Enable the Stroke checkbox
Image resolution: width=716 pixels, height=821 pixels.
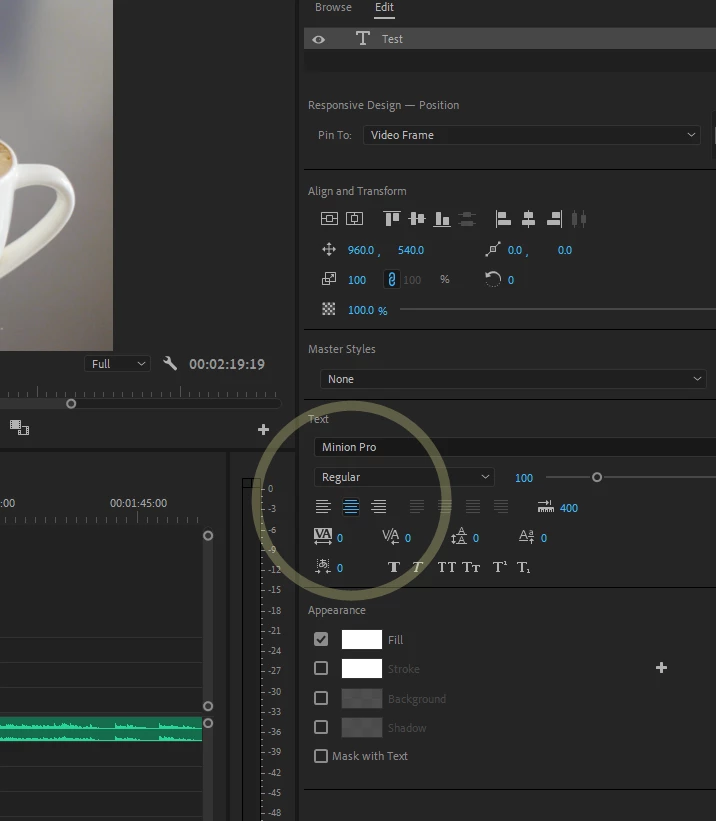click(321, 669)
